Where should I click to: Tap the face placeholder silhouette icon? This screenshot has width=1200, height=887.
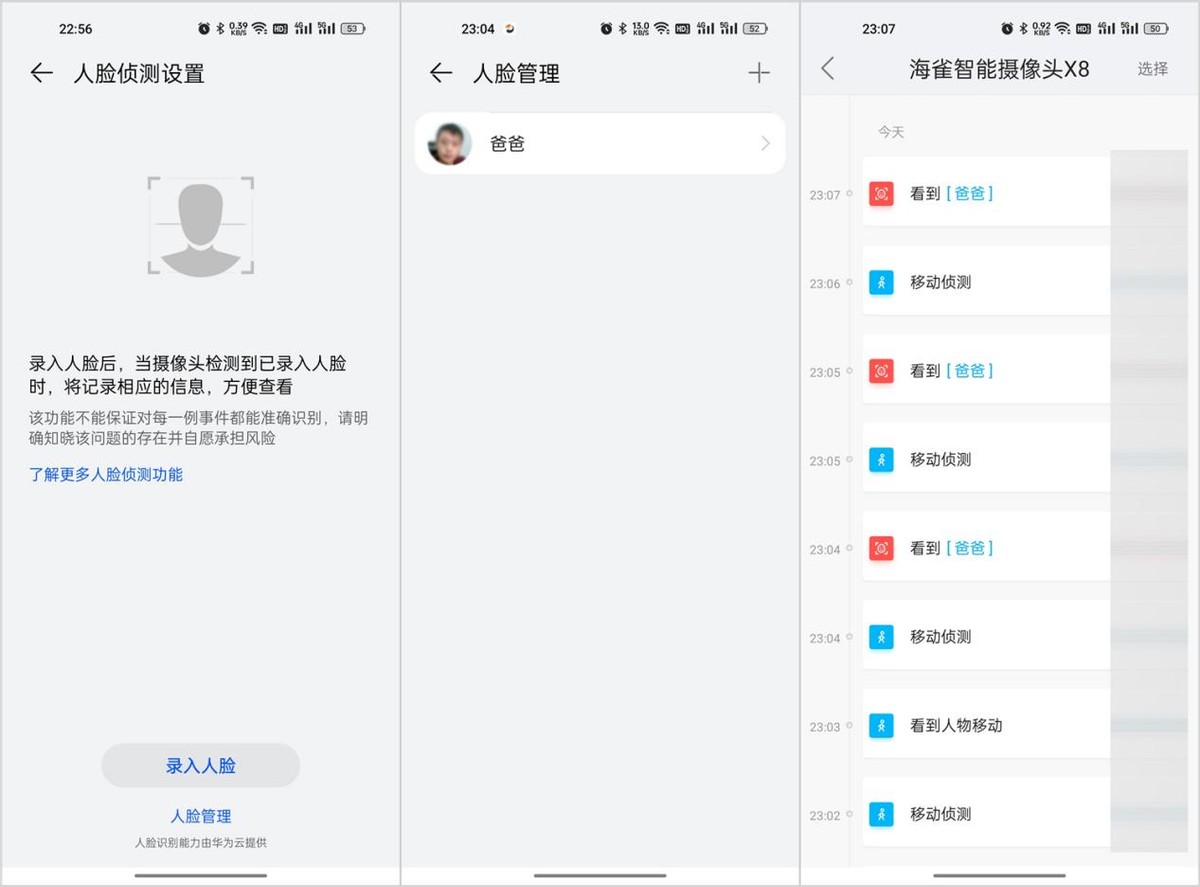[200, 226]
